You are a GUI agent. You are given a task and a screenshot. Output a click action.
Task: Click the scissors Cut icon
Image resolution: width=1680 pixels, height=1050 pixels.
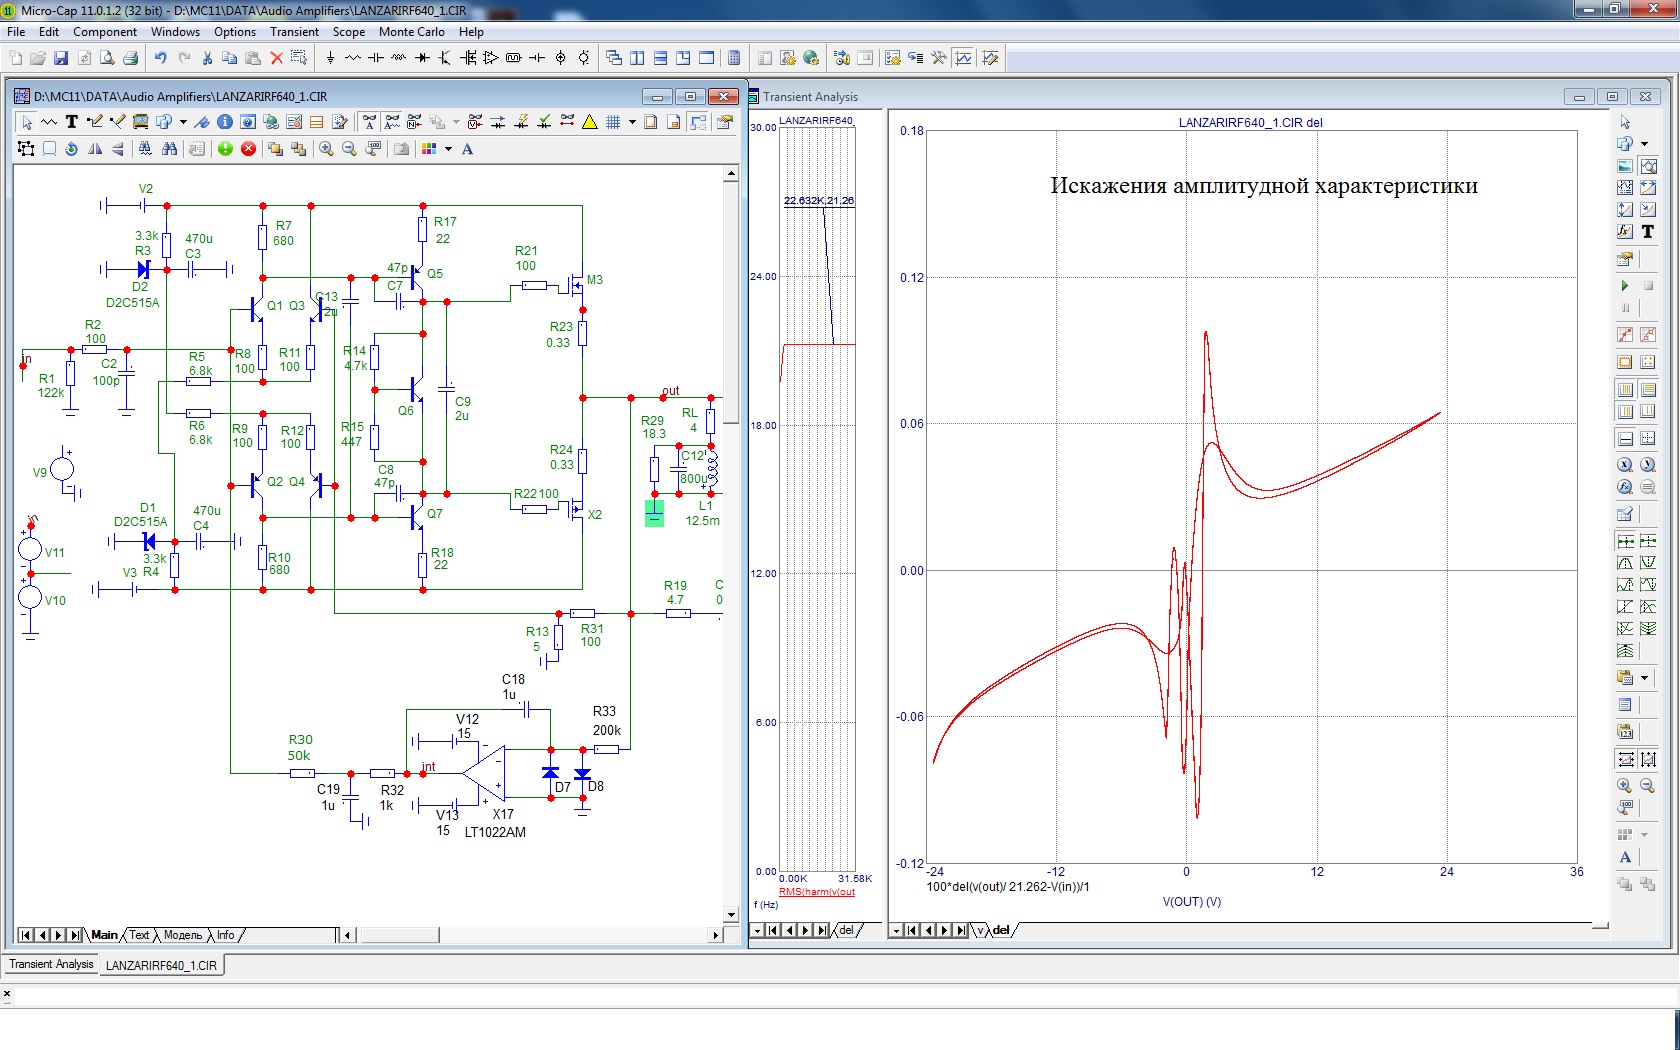tap(207, 58)
